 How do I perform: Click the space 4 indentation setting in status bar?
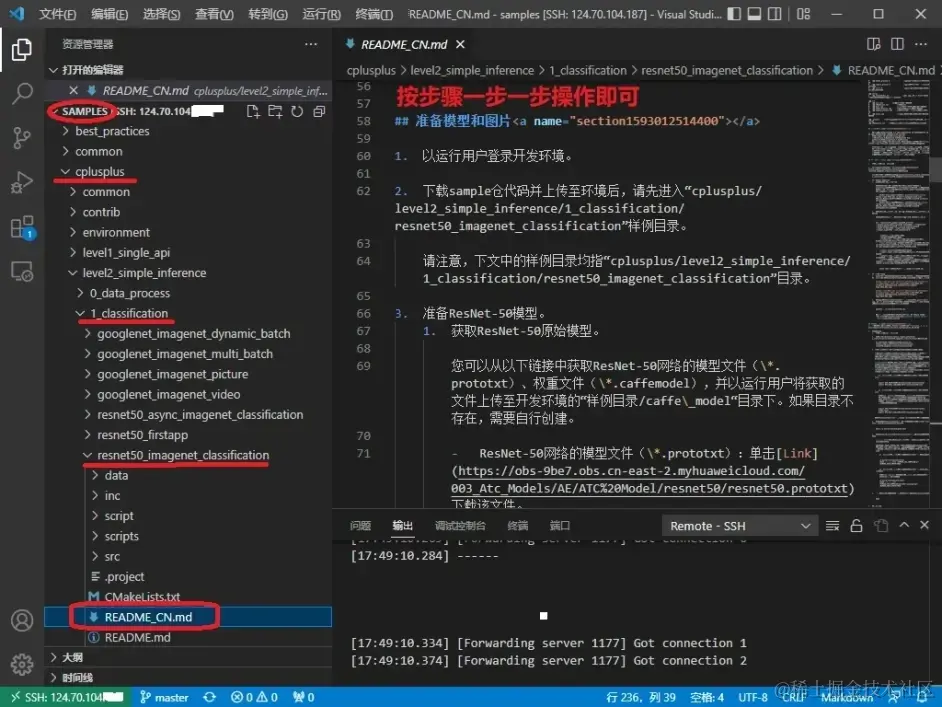tap(706, 697)
